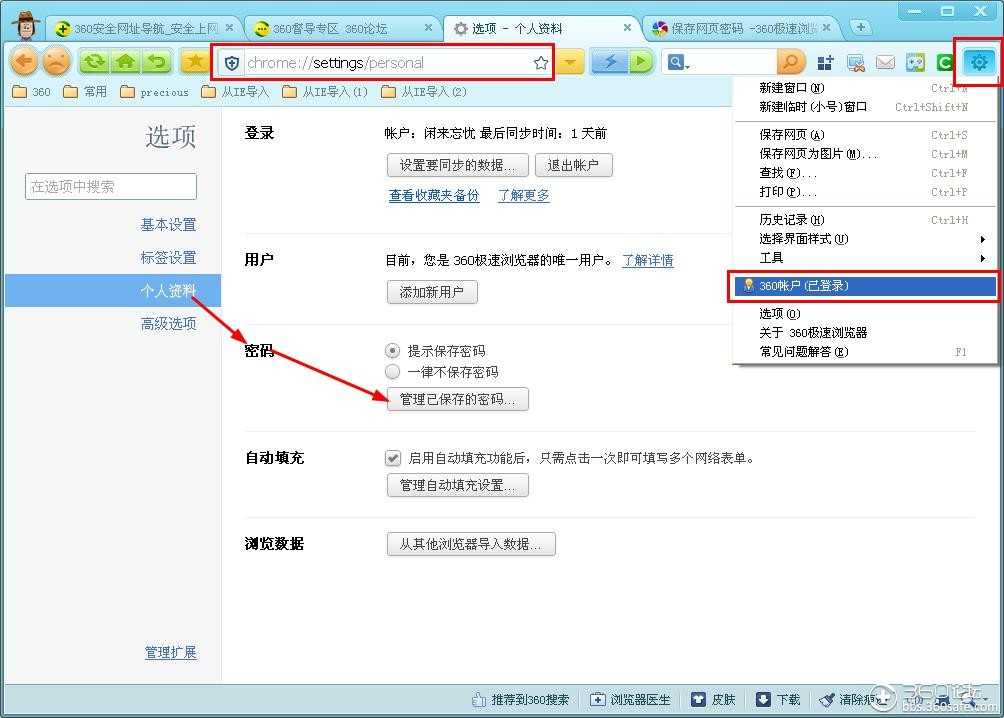1004x718 pixels.
Task: Click the orange forward face button
Action: click(x=57, y=62)
